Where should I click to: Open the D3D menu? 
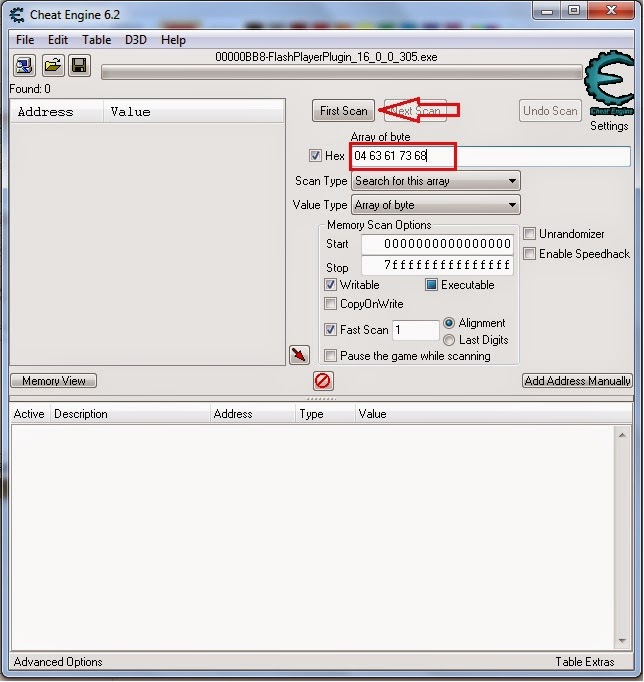click(136, 40)
